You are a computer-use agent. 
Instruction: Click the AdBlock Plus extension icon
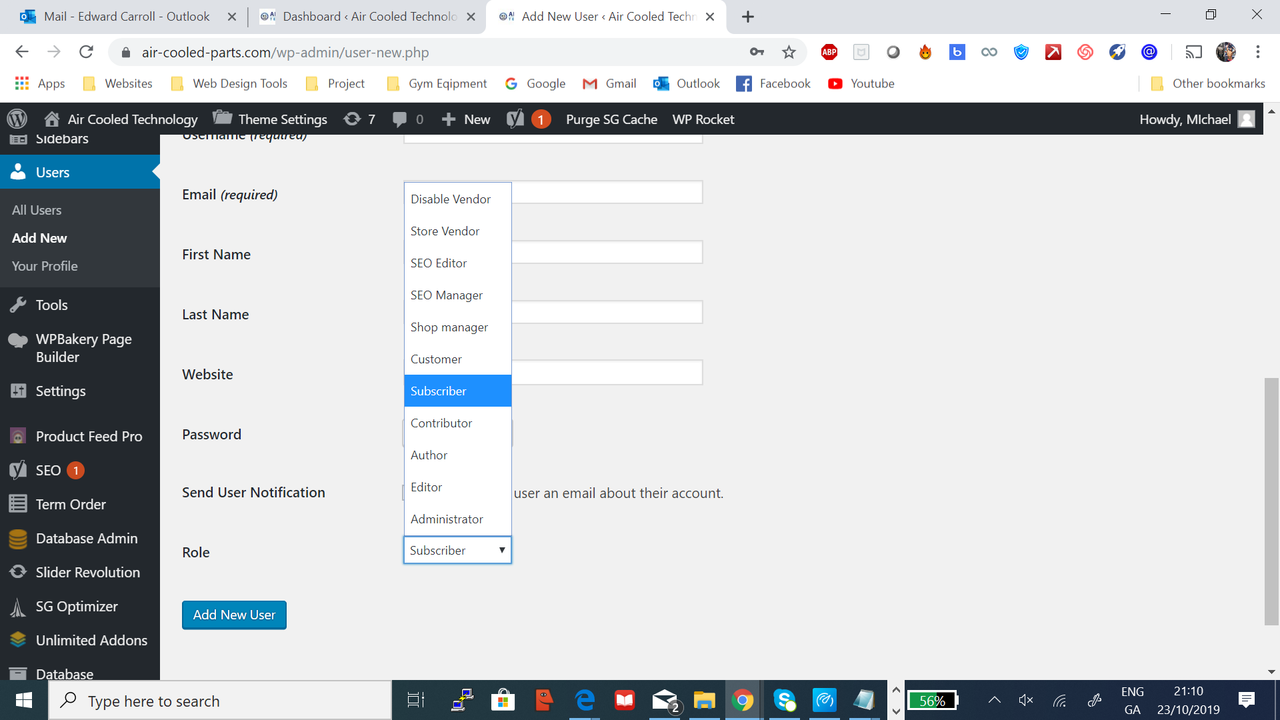point(829,52)
